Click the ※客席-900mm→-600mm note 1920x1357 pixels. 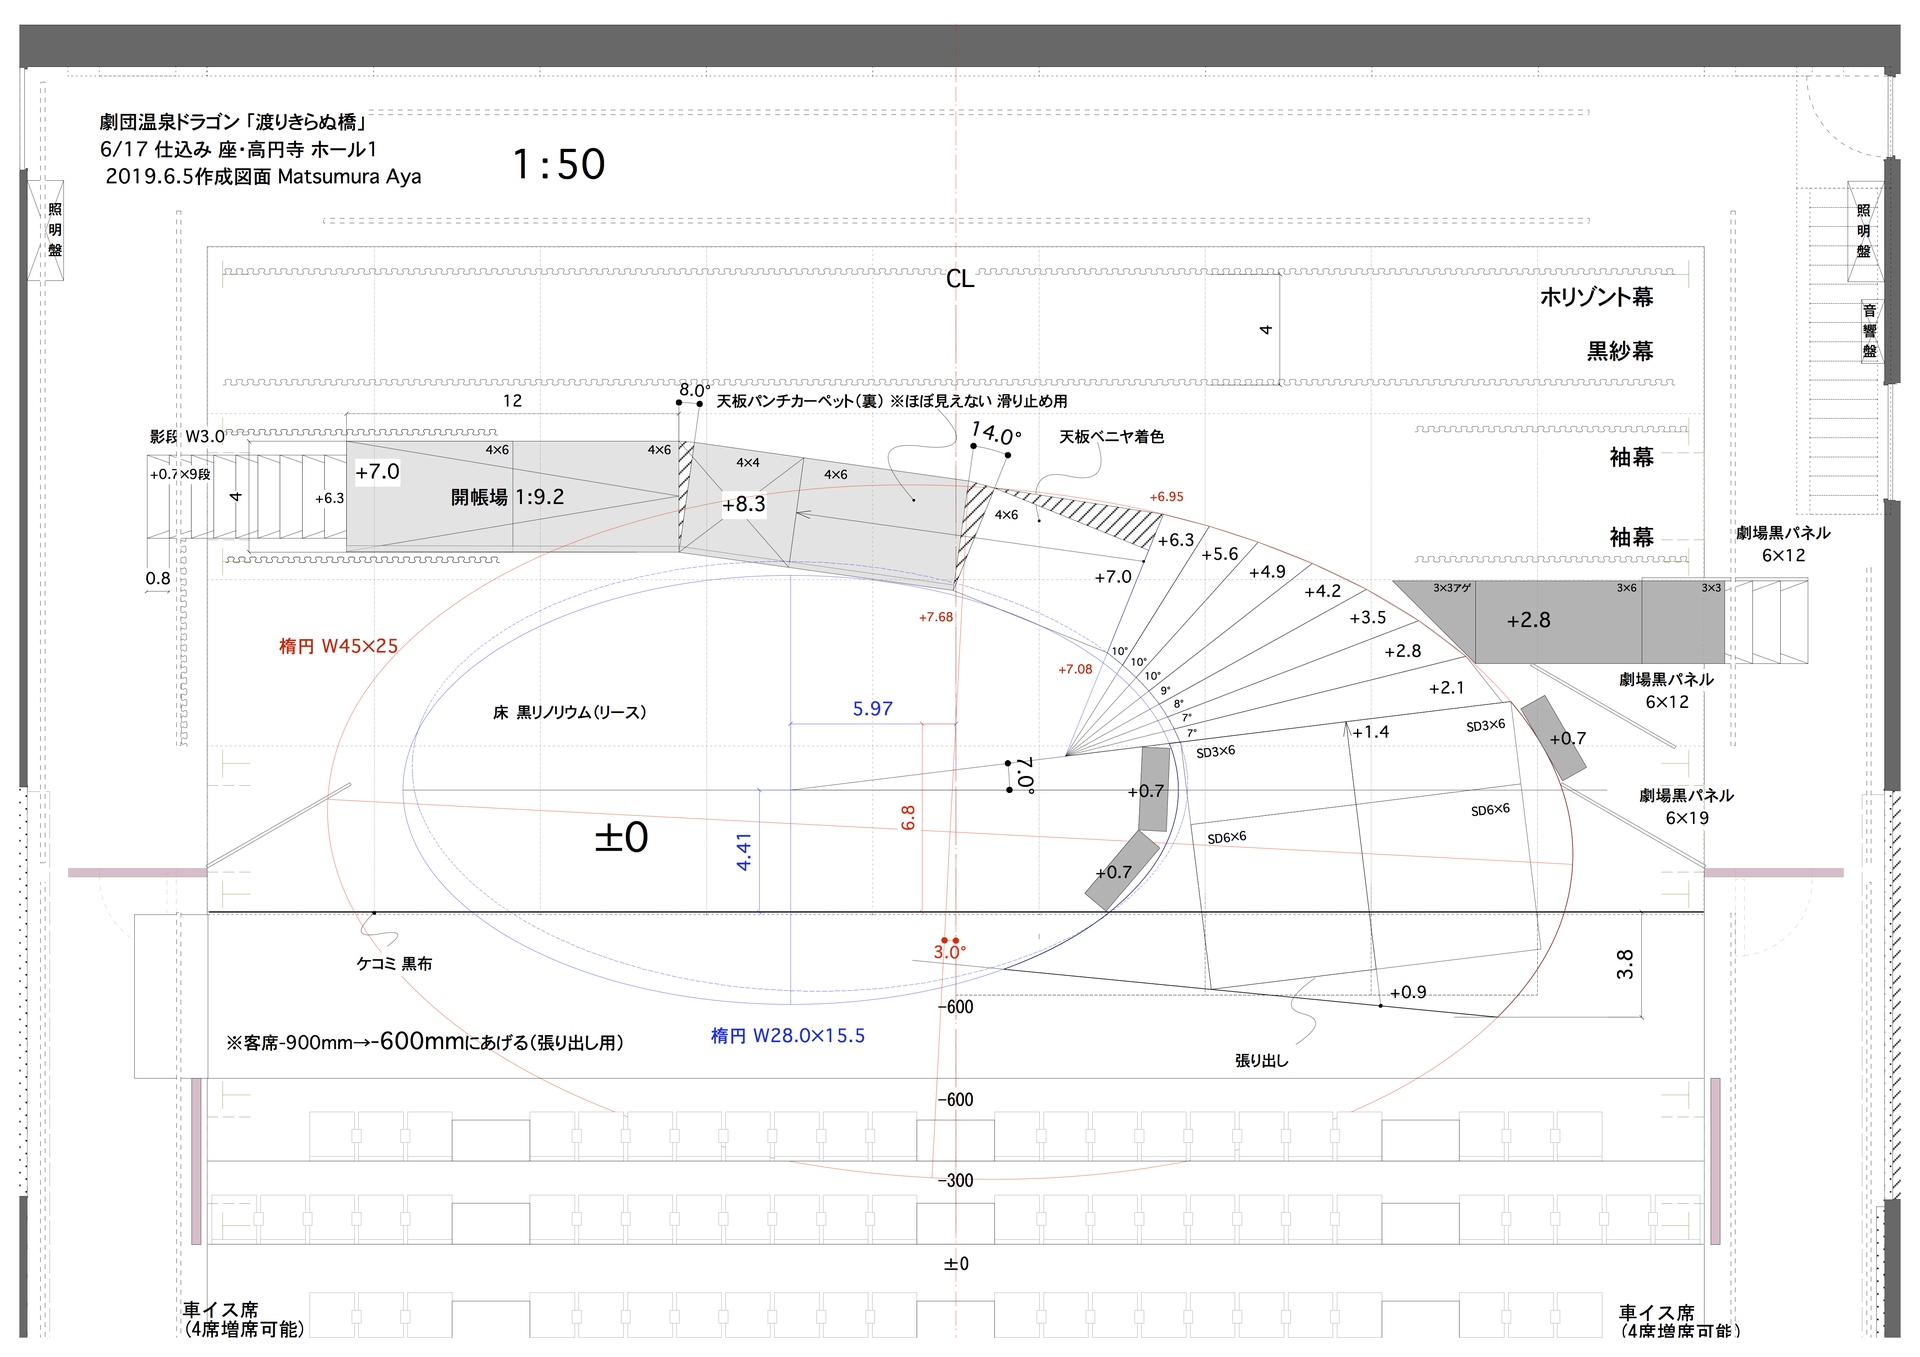tap(425, 1042)
